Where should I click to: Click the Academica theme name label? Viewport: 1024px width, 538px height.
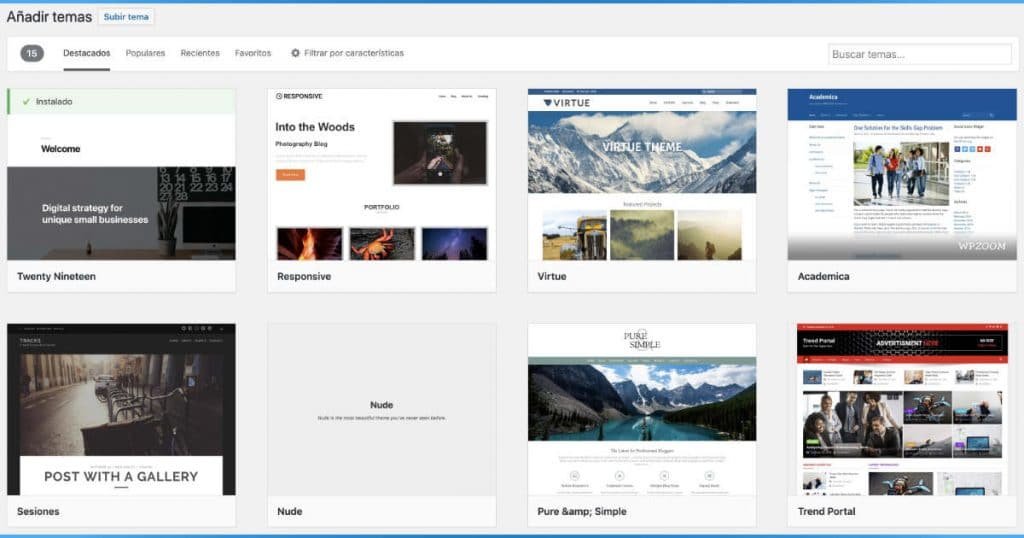pos(824,276)
